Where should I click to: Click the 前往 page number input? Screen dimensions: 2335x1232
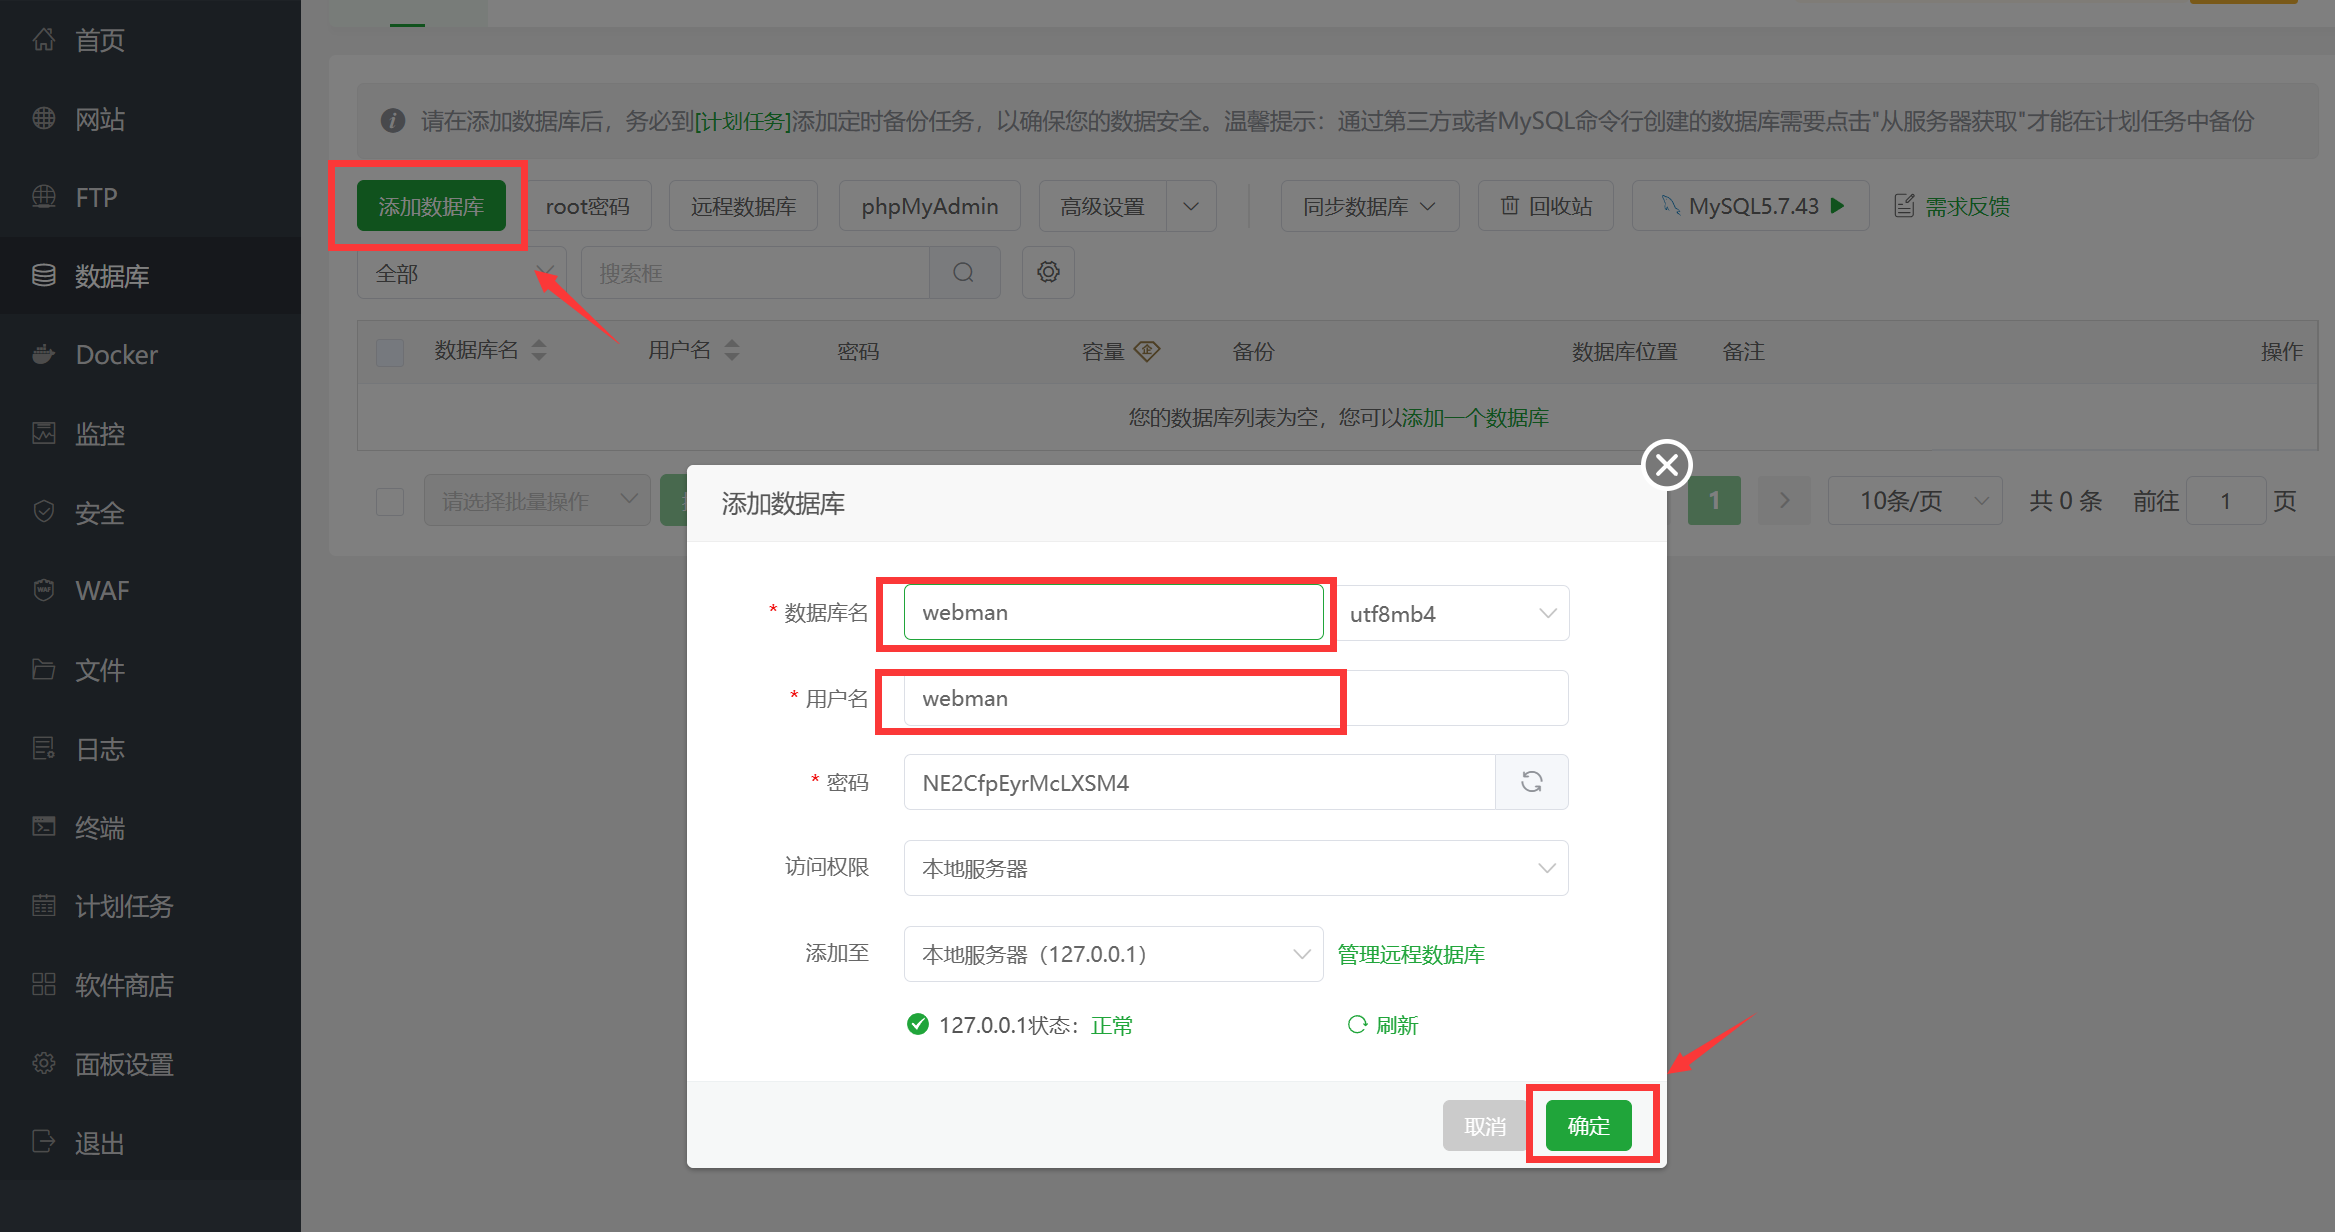(x=2226, y=500)
